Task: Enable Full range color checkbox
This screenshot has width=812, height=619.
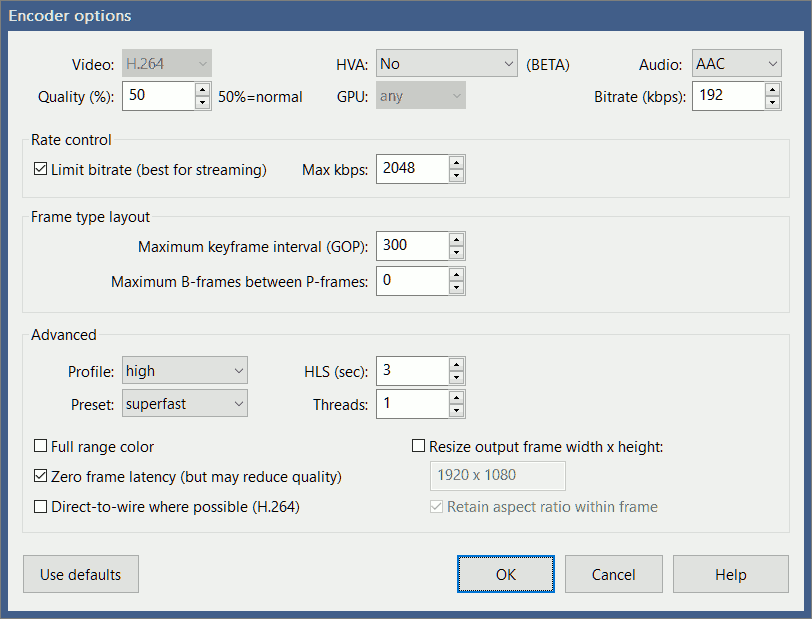Action: (41, 446)
